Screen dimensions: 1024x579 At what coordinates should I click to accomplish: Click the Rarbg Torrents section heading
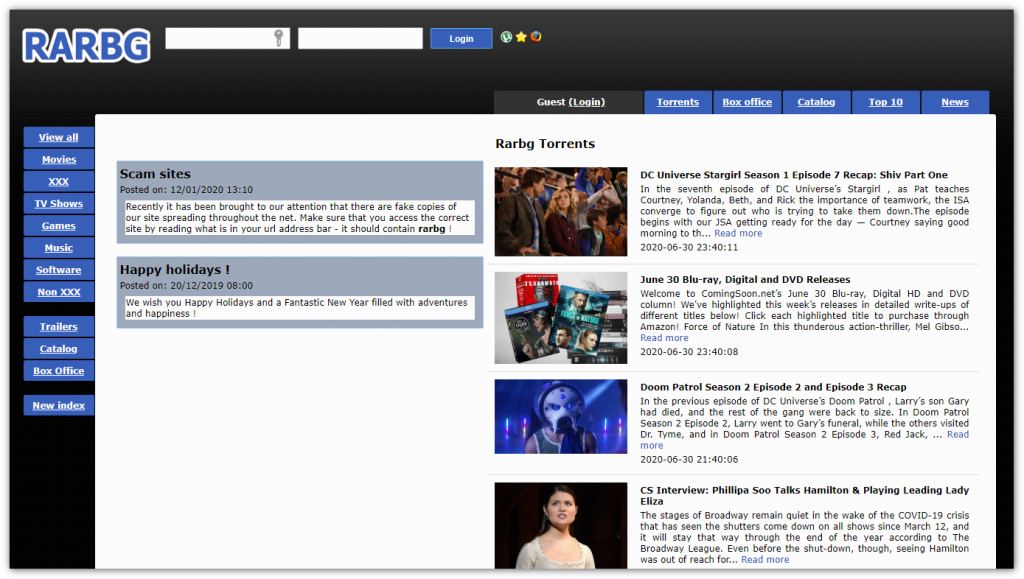click(x=545, y=144)
